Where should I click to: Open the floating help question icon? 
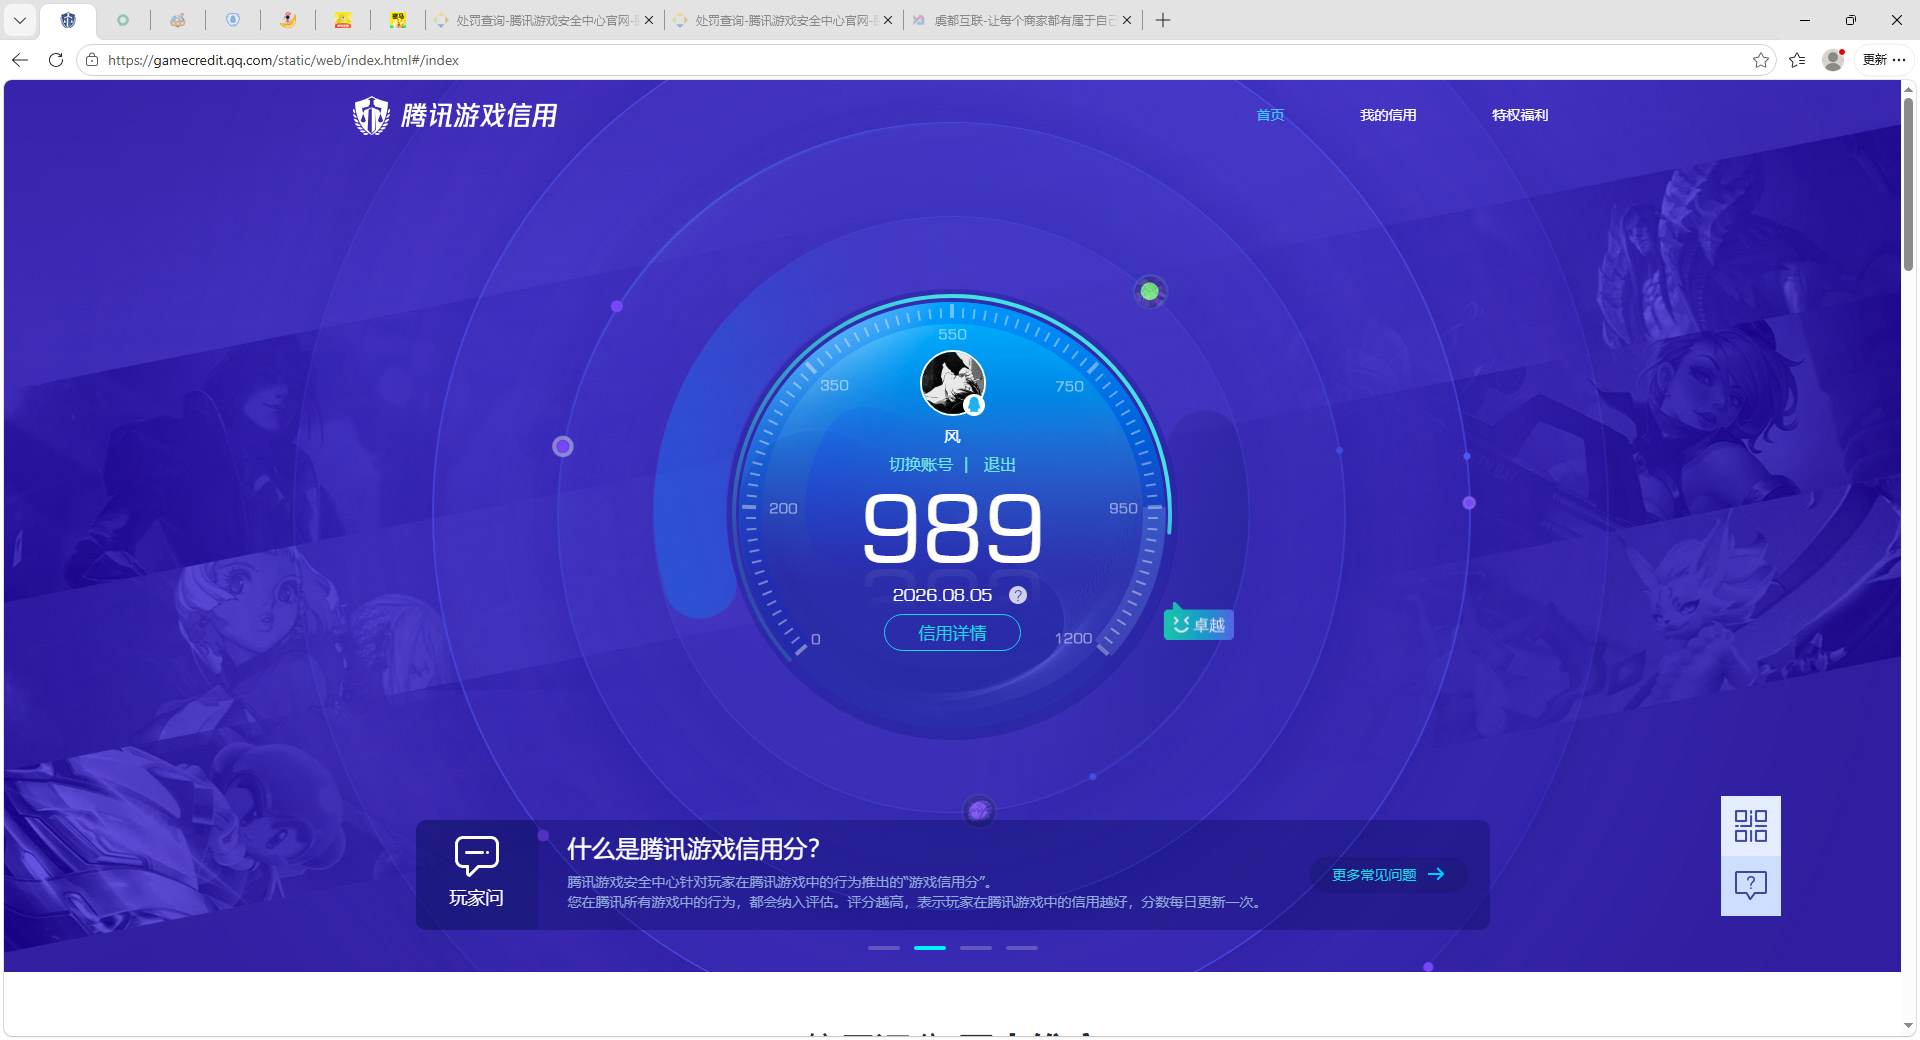1751,885
